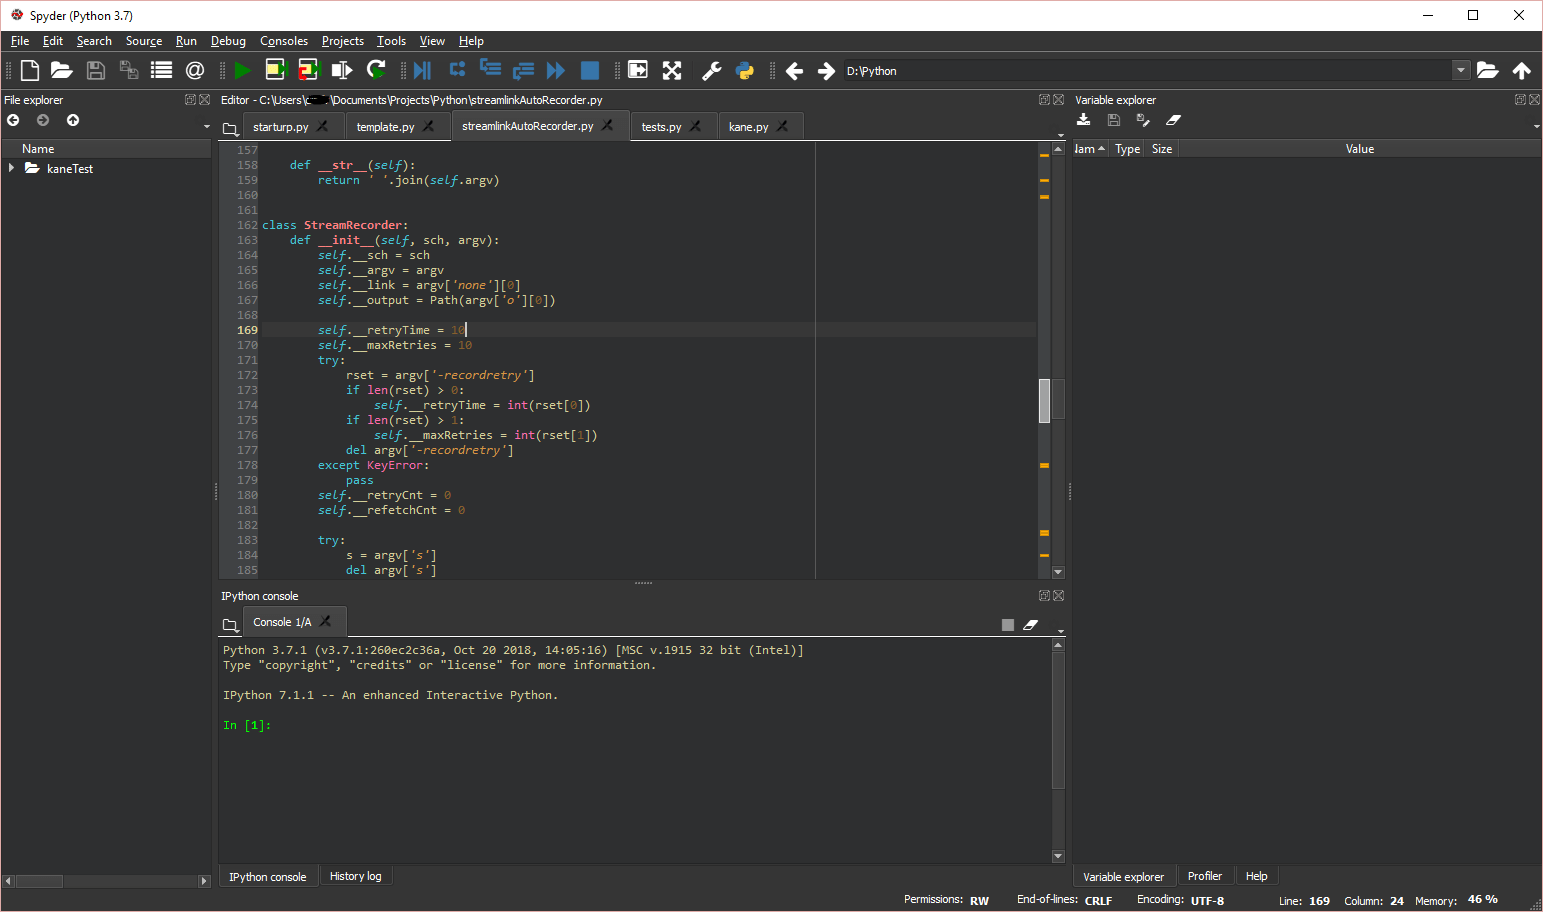Expand kaneTest folder in File explorer

(x=11, y=168)
